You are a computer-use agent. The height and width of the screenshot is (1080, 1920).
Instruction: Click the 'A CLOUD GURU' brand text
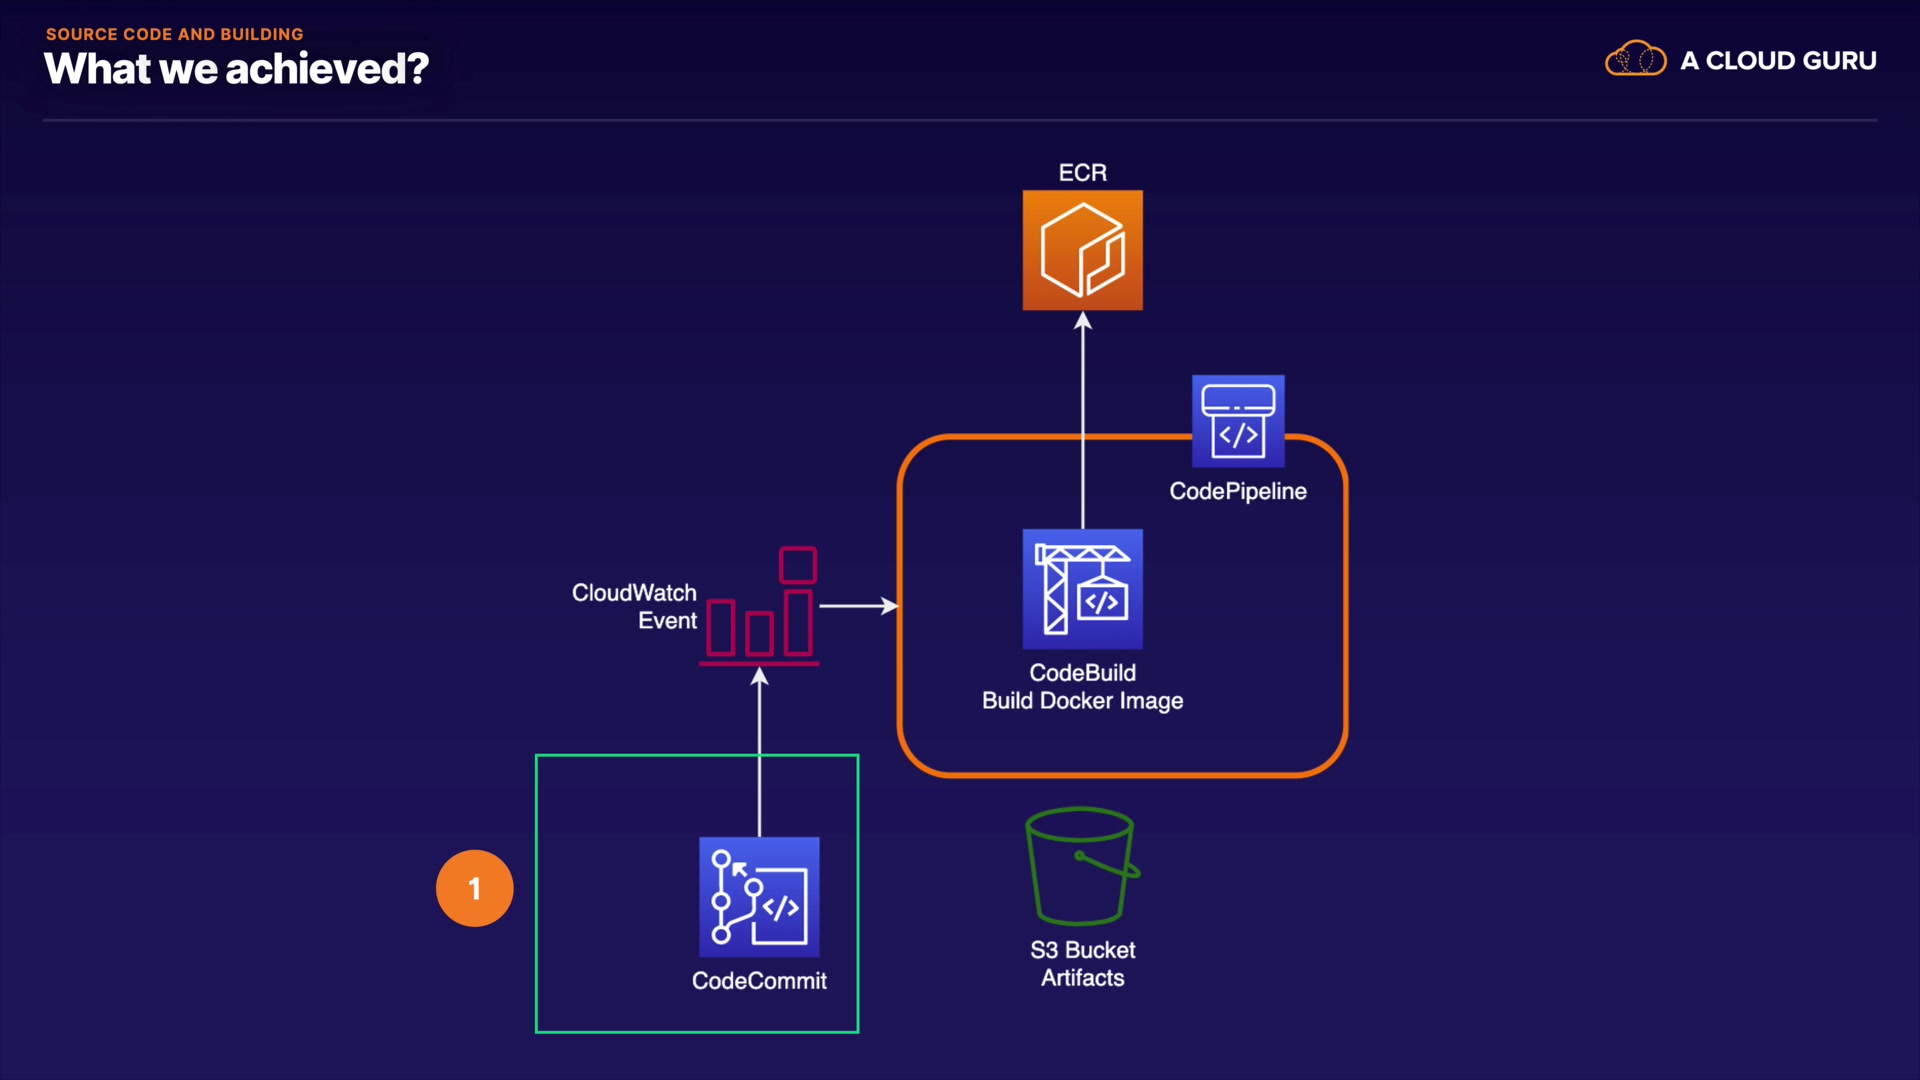1777,61
